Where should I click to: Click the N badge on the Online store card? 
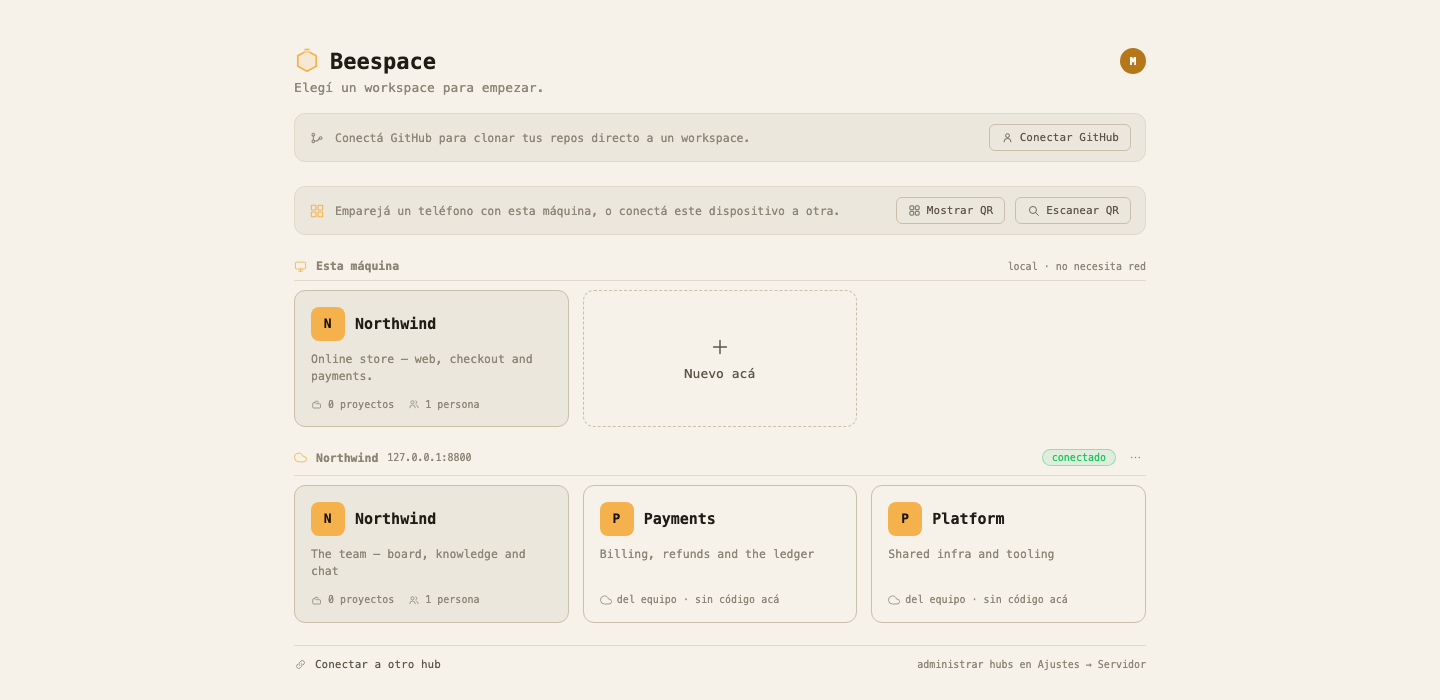click(328, 324)
